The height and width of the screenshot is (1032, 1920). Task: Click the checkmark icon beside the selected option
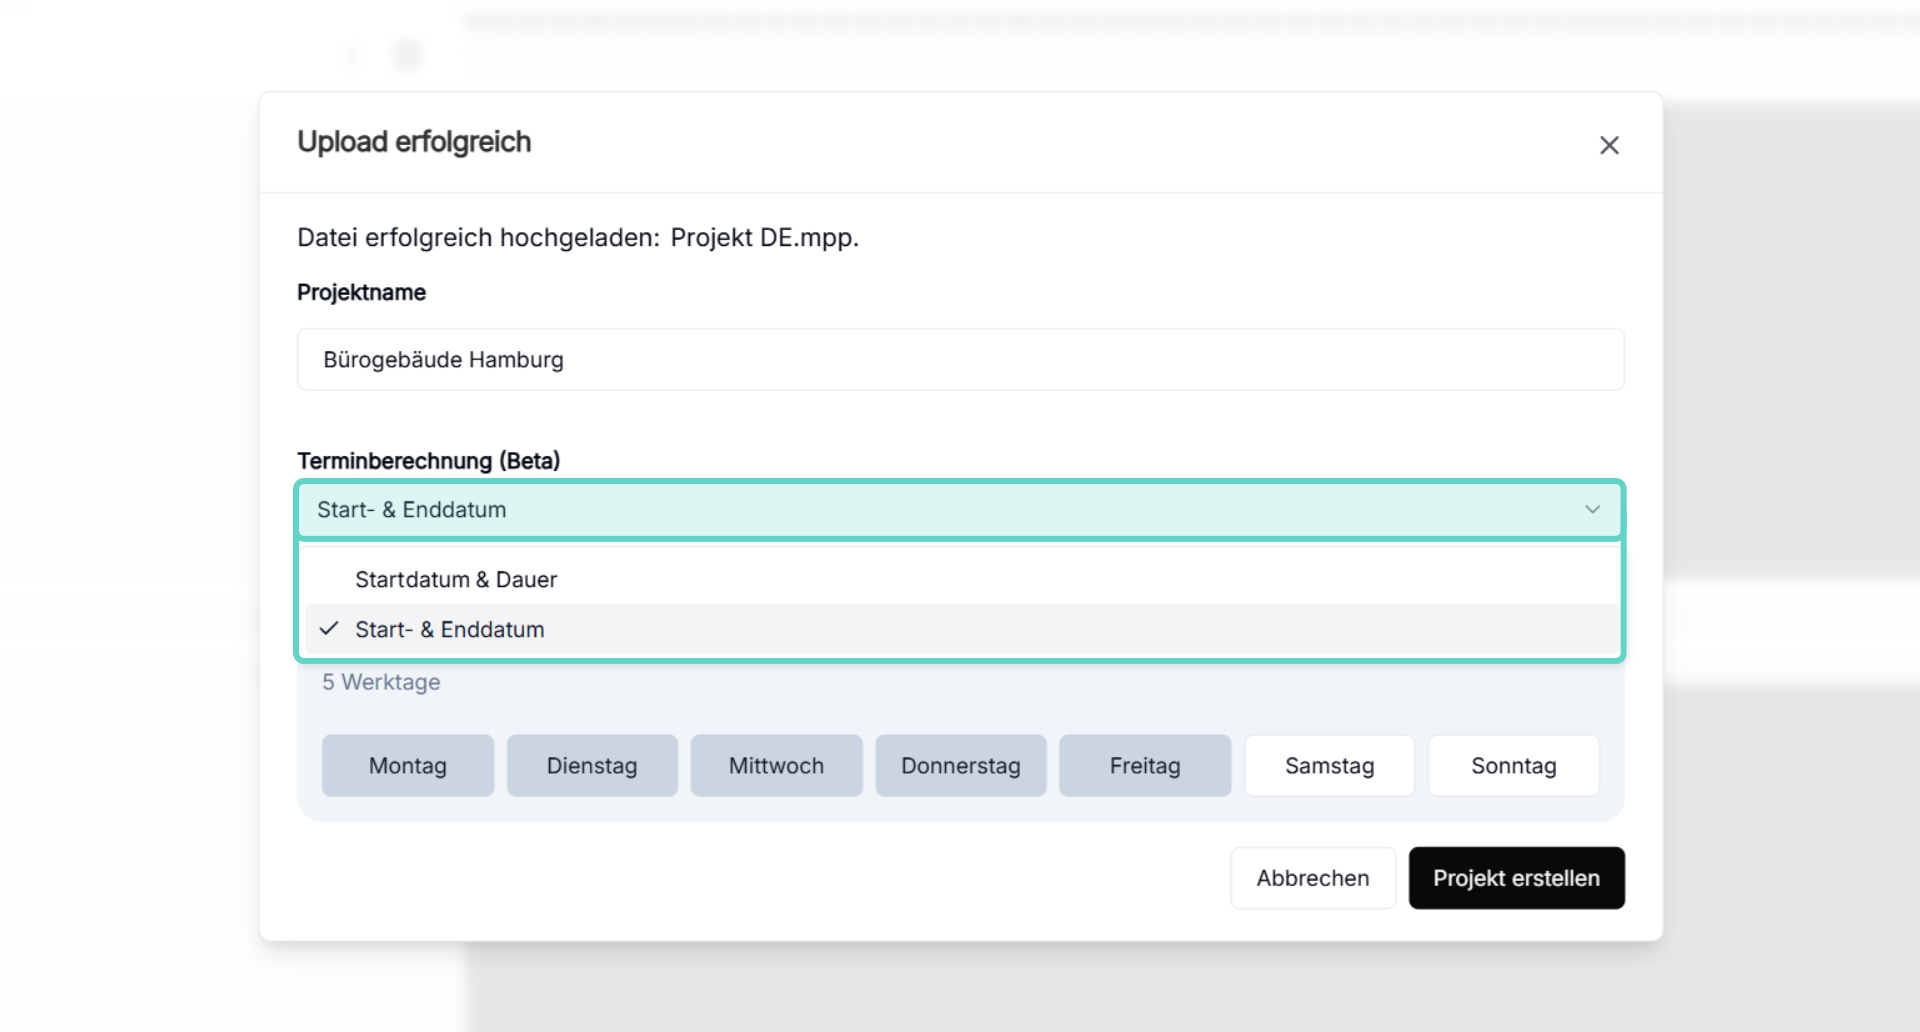[329, 629]
